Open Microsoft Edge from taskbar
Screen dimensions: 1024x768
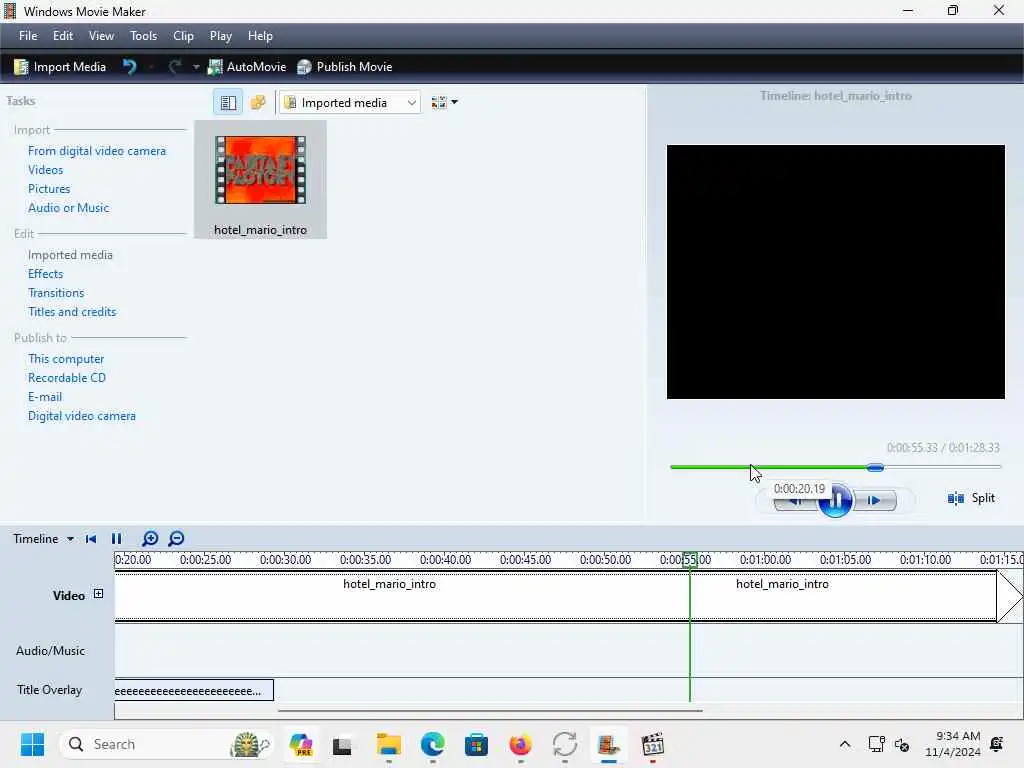pos(432,744)
